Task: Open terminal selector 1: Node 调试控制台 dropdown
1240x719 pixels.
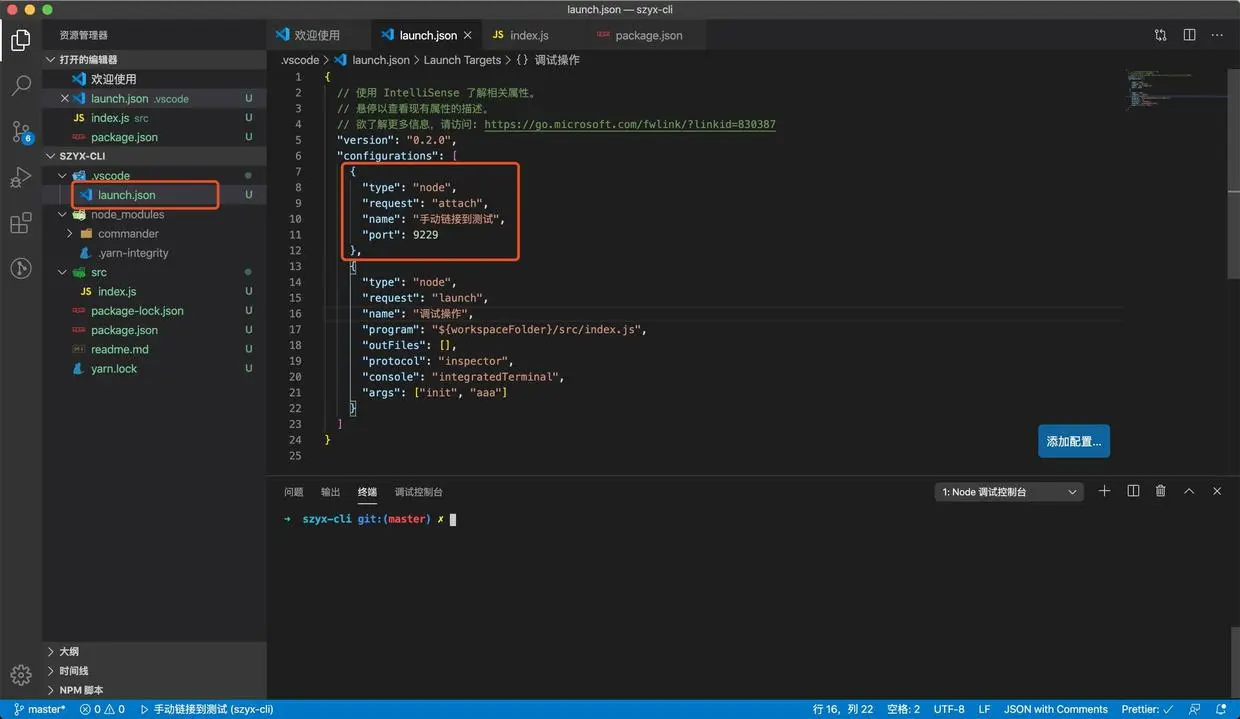Action: 1009,492
